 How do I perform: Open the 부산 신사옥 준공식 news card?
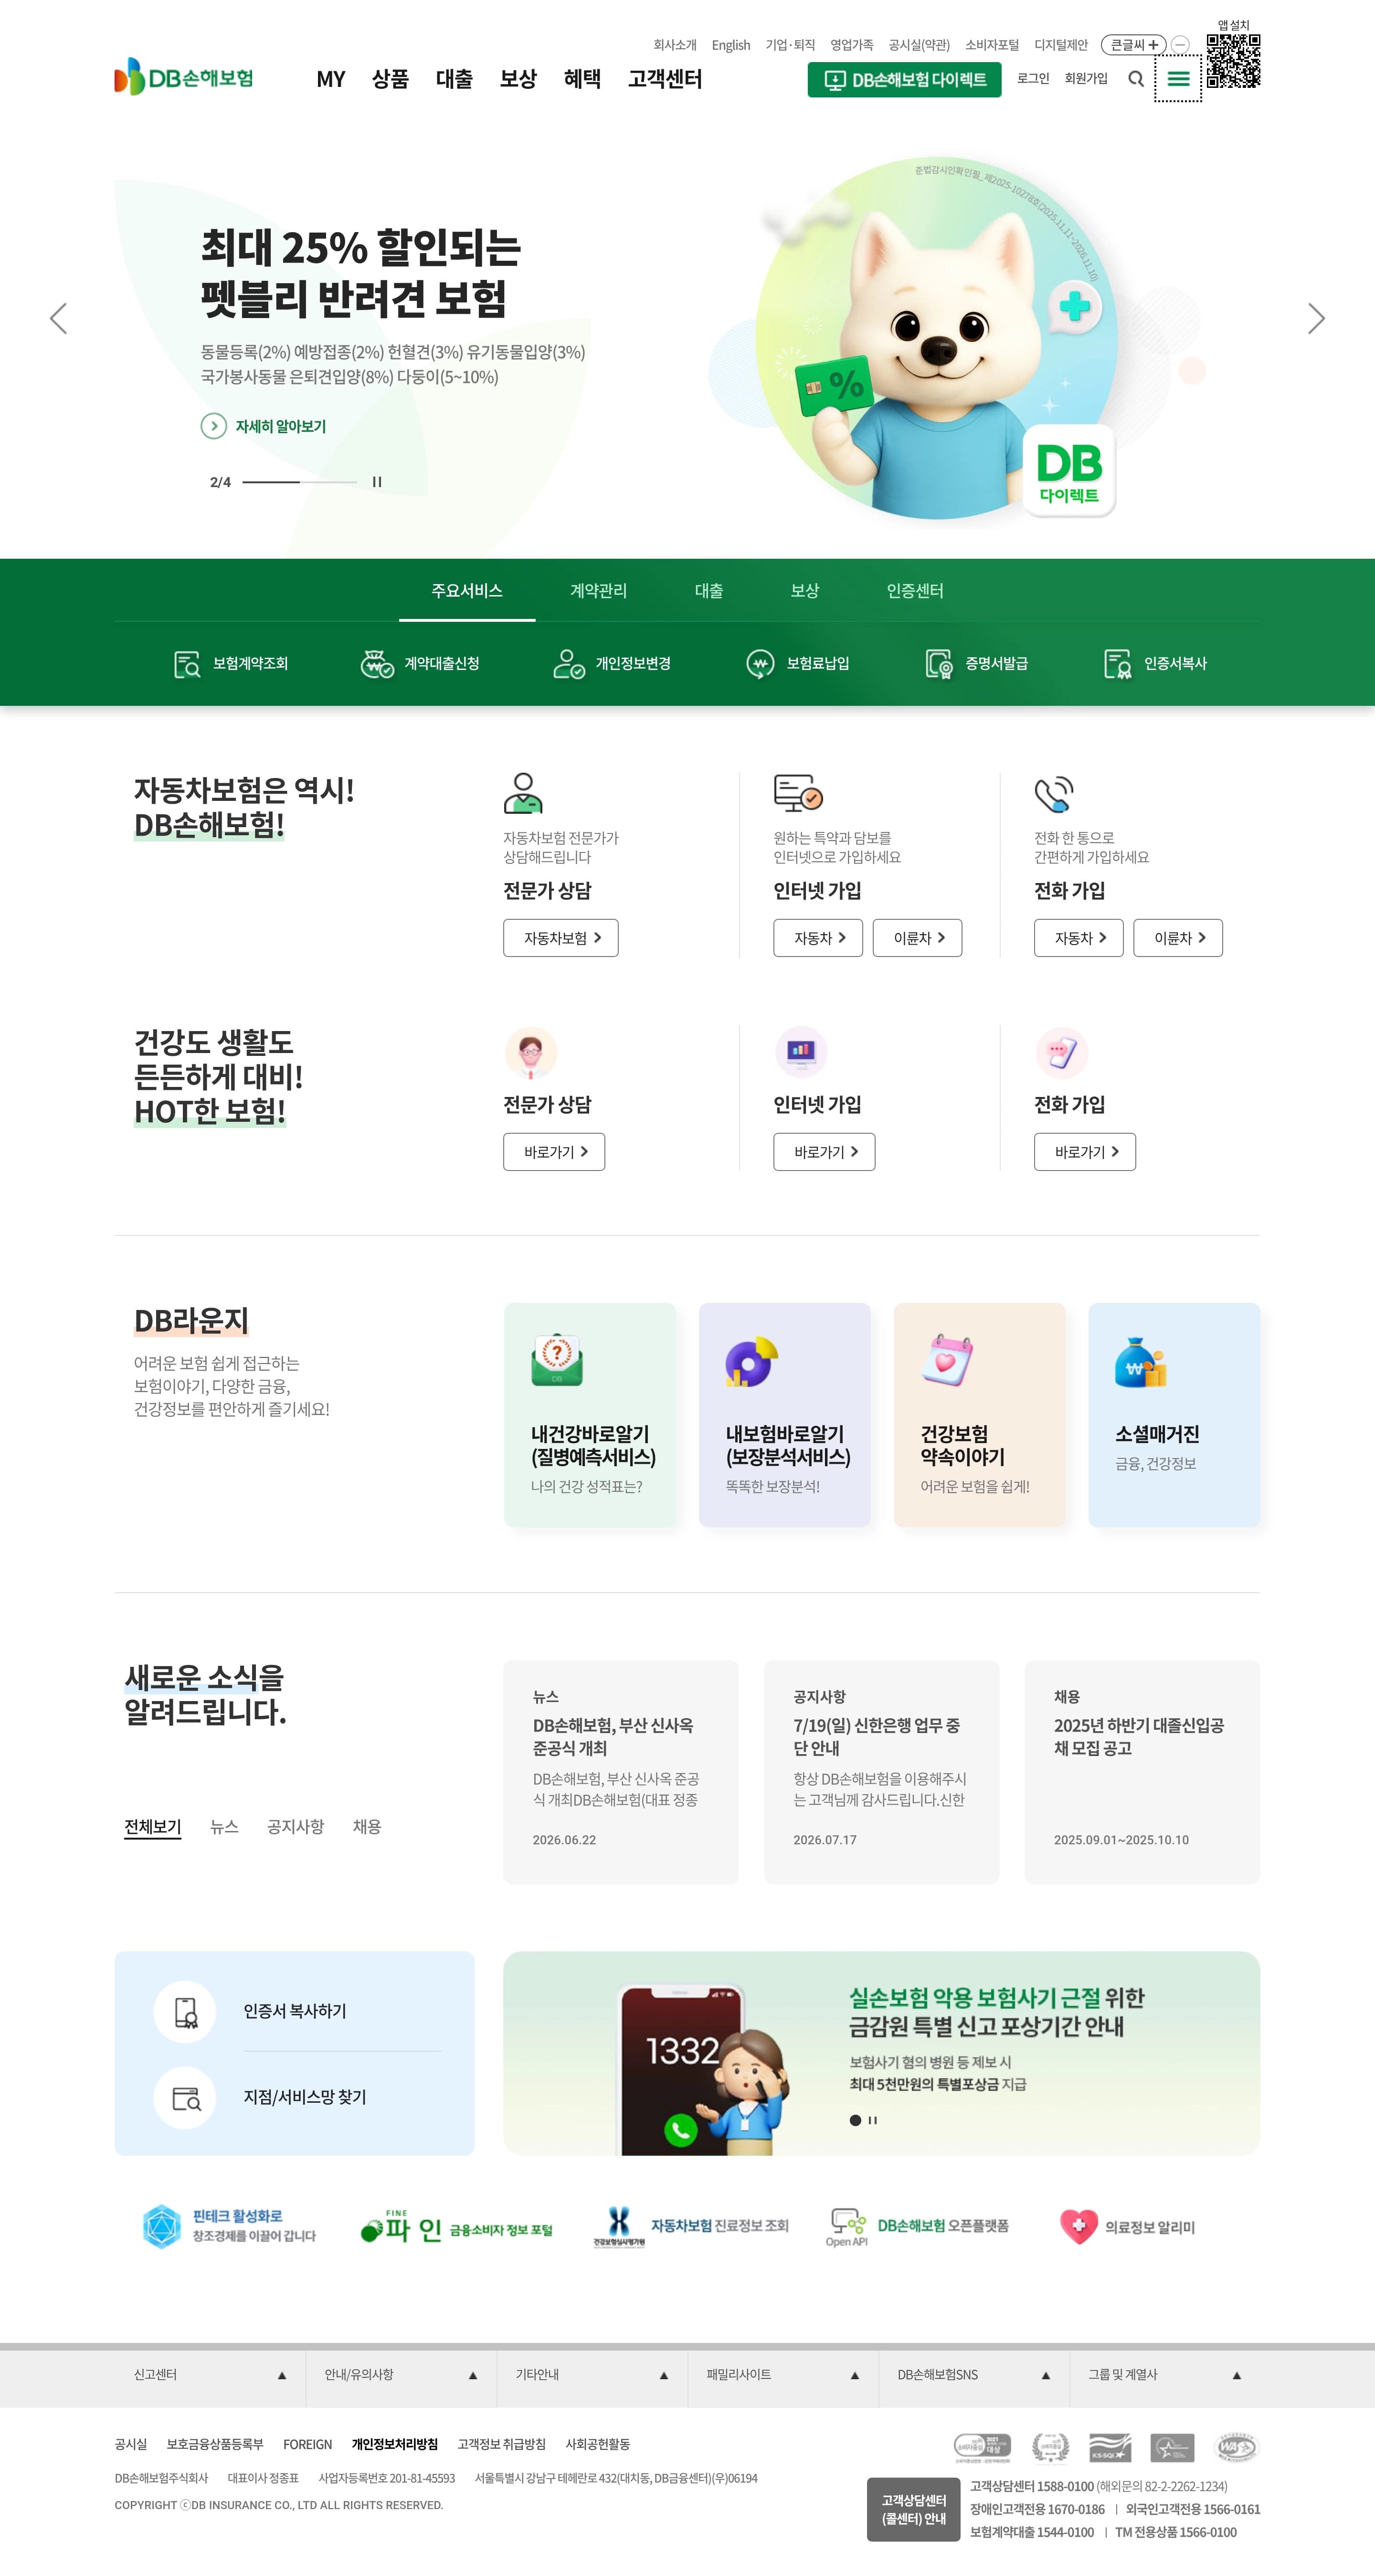[621, 1772]
